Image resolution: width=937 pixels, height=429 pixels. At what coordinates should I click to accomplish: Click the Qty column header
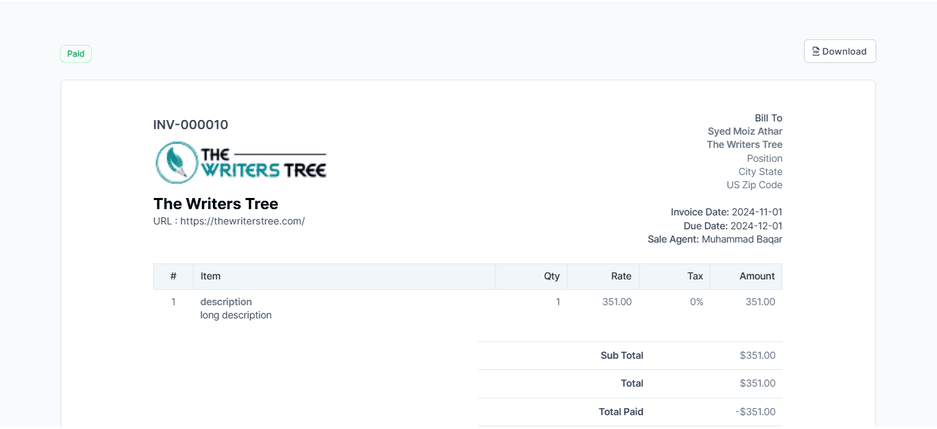pyautogui.click(x=551, y=276)
